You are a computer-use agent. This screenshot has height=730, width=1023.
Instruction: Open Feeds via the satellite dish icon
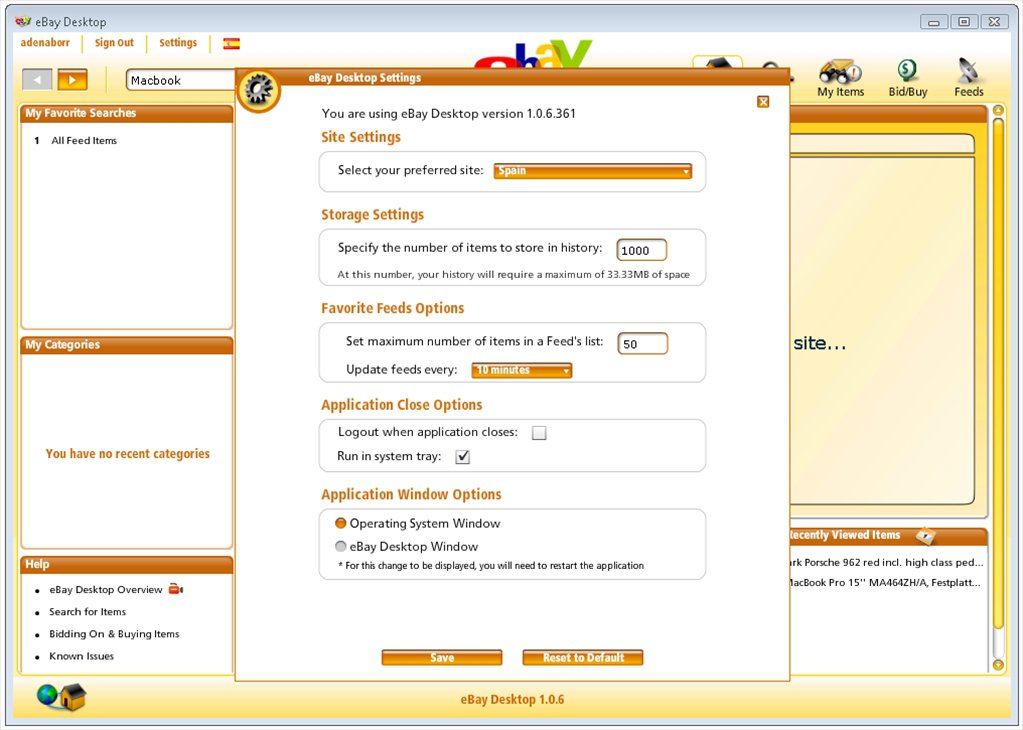click(967, 72)
